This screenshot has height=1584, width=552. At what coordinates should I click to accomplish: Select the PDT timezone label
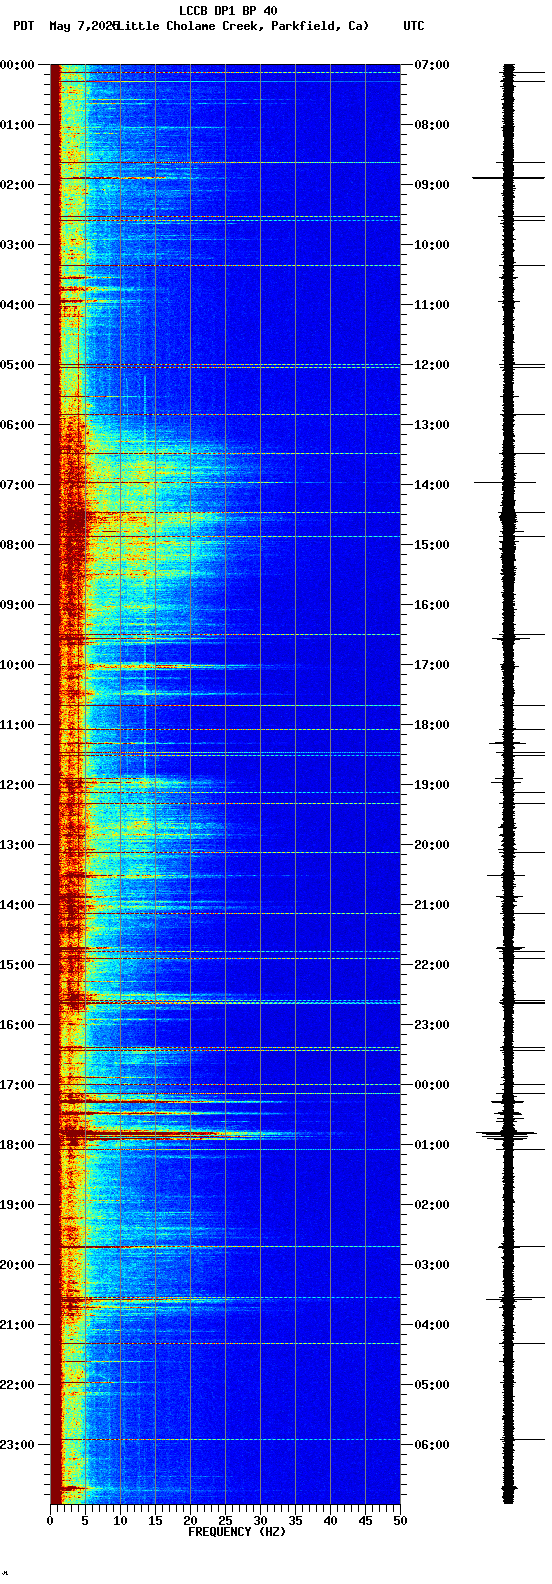point(23,26)
